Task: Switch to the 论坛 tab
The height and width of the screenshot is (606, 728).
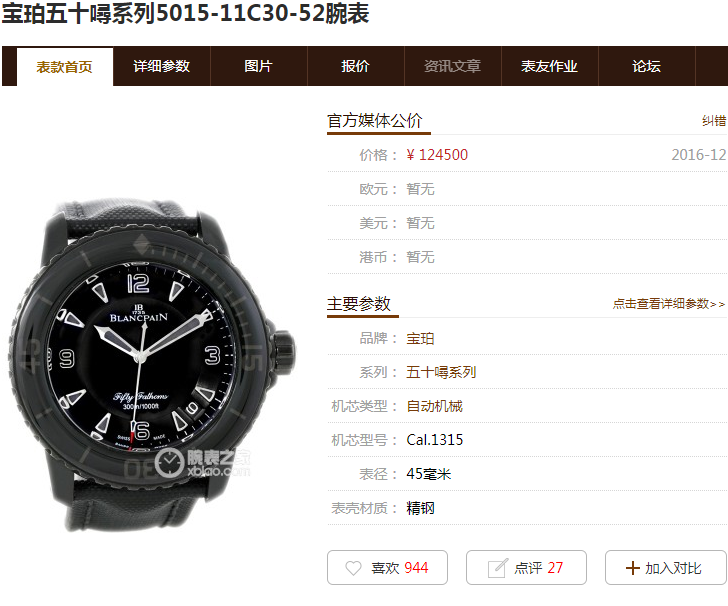Action: [646, 66]
